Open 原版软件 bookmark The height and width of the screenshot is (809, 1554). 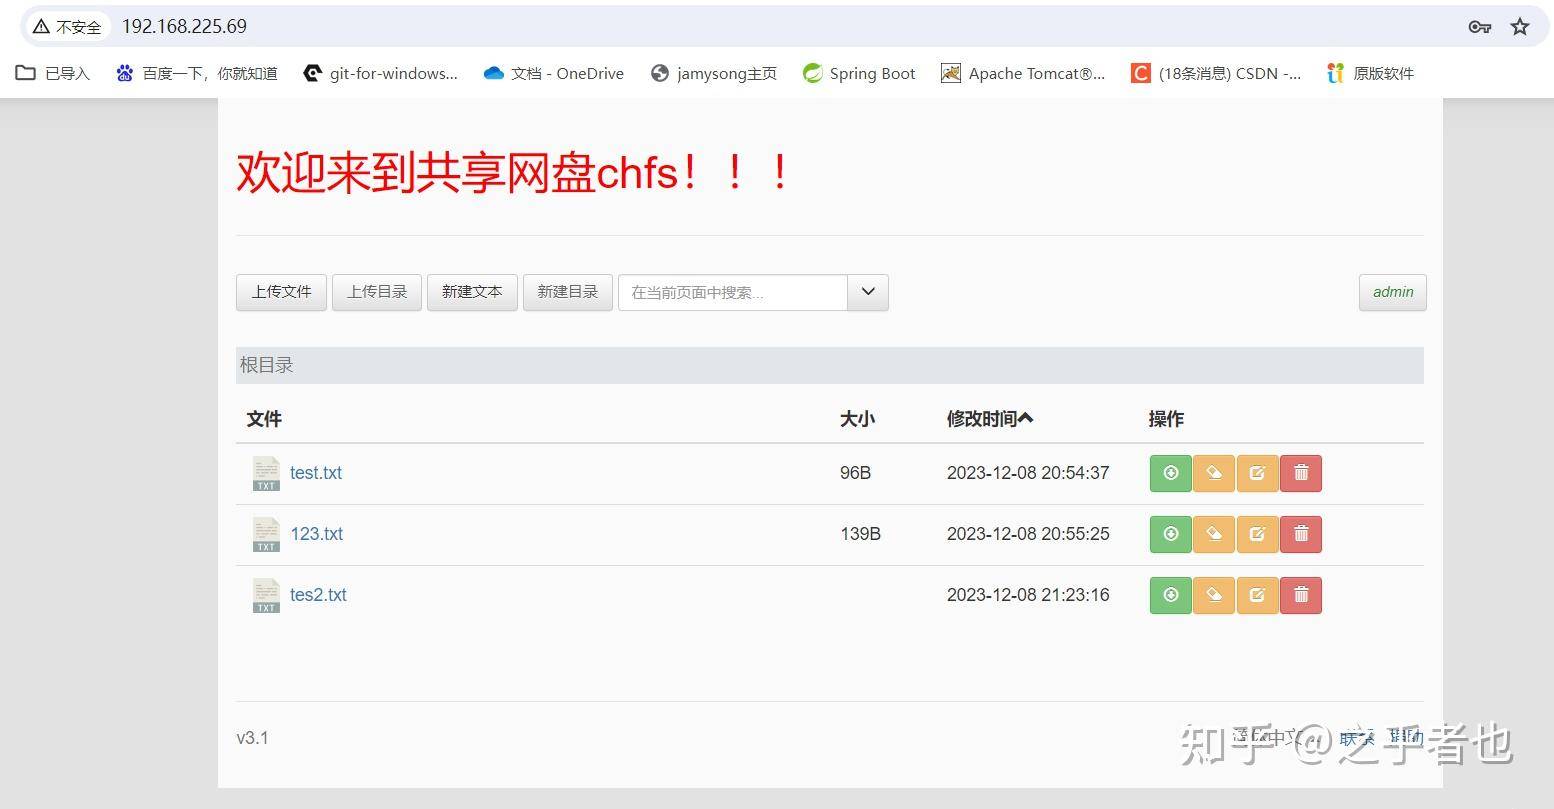1370,73
